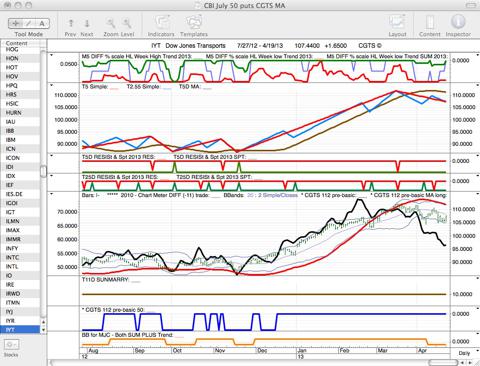Select IBM in the stock list

(x=20, y=140)
